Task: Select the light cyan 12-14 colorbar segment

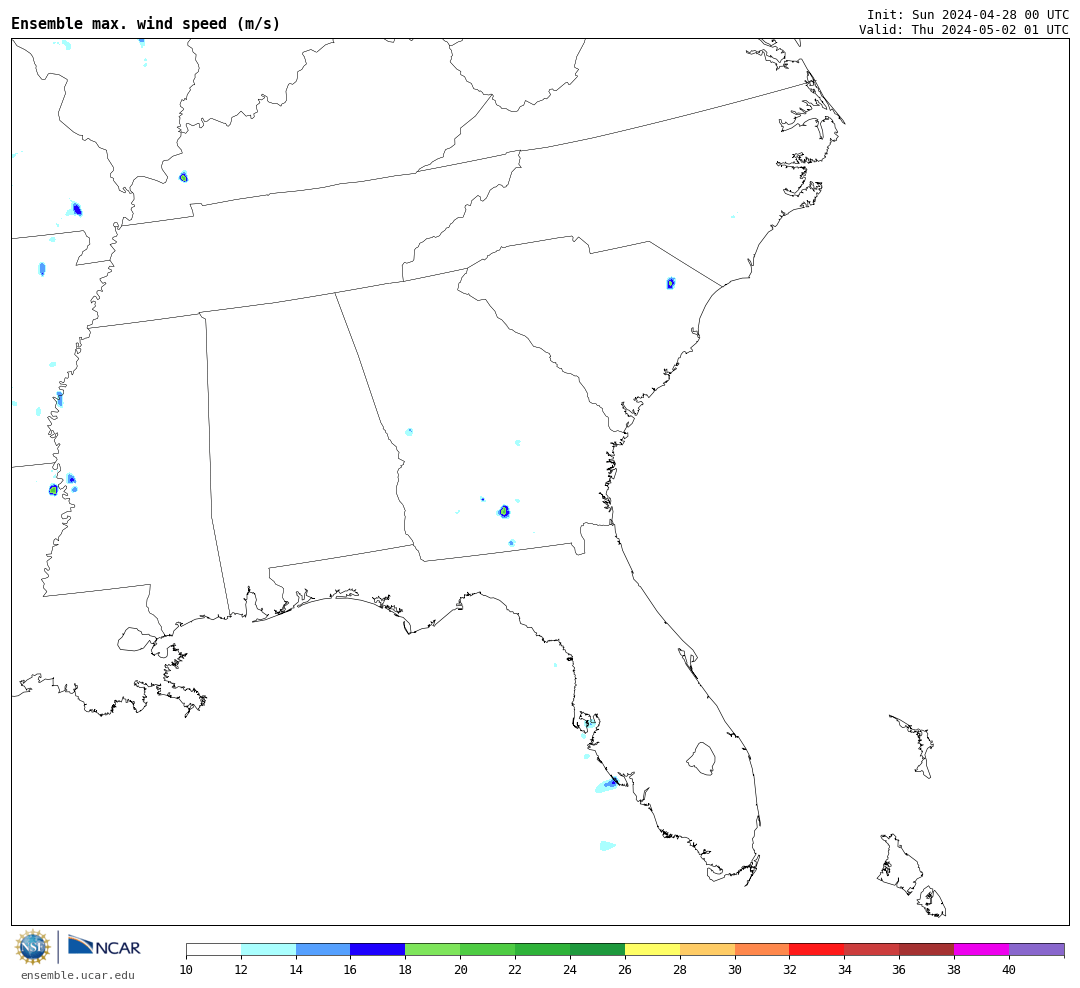Action: [269, 949]
